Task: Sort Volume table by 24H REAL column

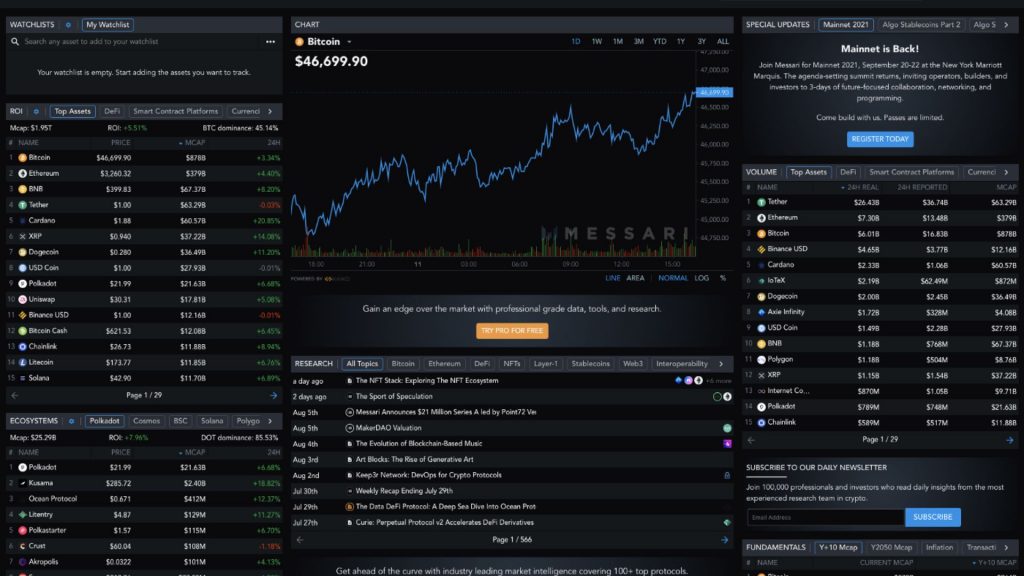Action: coord(859,188)
